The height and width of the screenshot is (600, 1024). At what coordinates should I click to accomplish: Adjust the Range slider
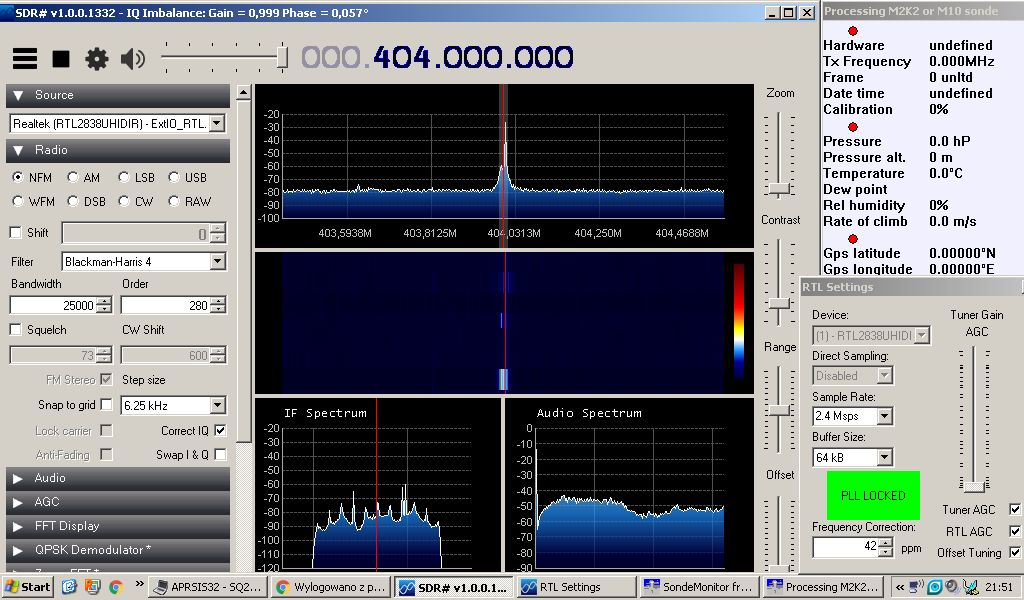(x=778, y=410)
